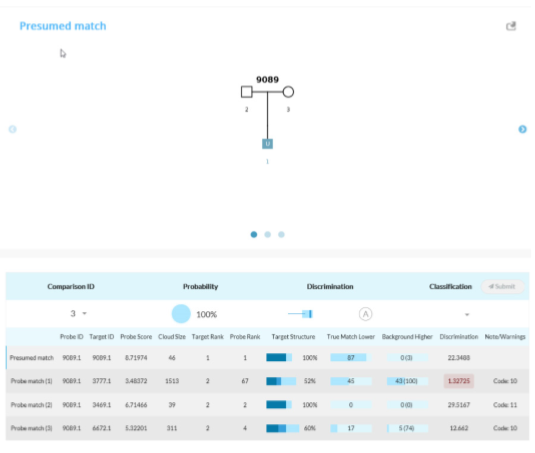535x453 pixels.
Task: Click Target ID 6672.1 cell
Action: click(102, 428)
